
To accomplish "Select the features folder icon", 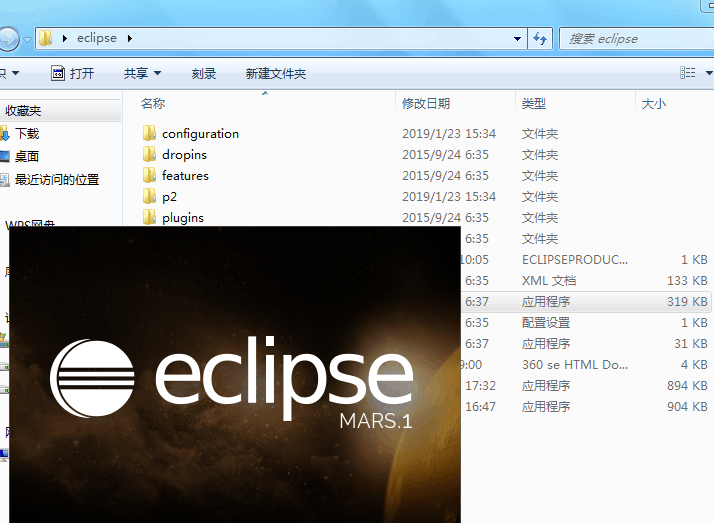I will click(x=149, y=175).
